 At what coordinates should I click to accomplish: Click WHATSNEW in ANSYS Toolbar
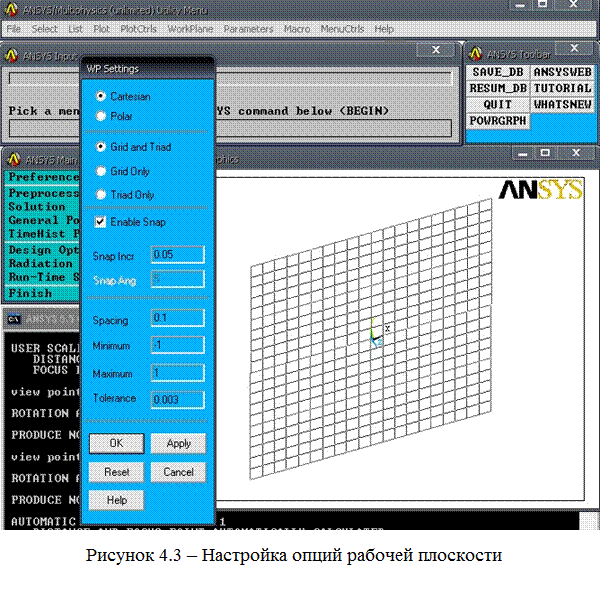(562, 104)
